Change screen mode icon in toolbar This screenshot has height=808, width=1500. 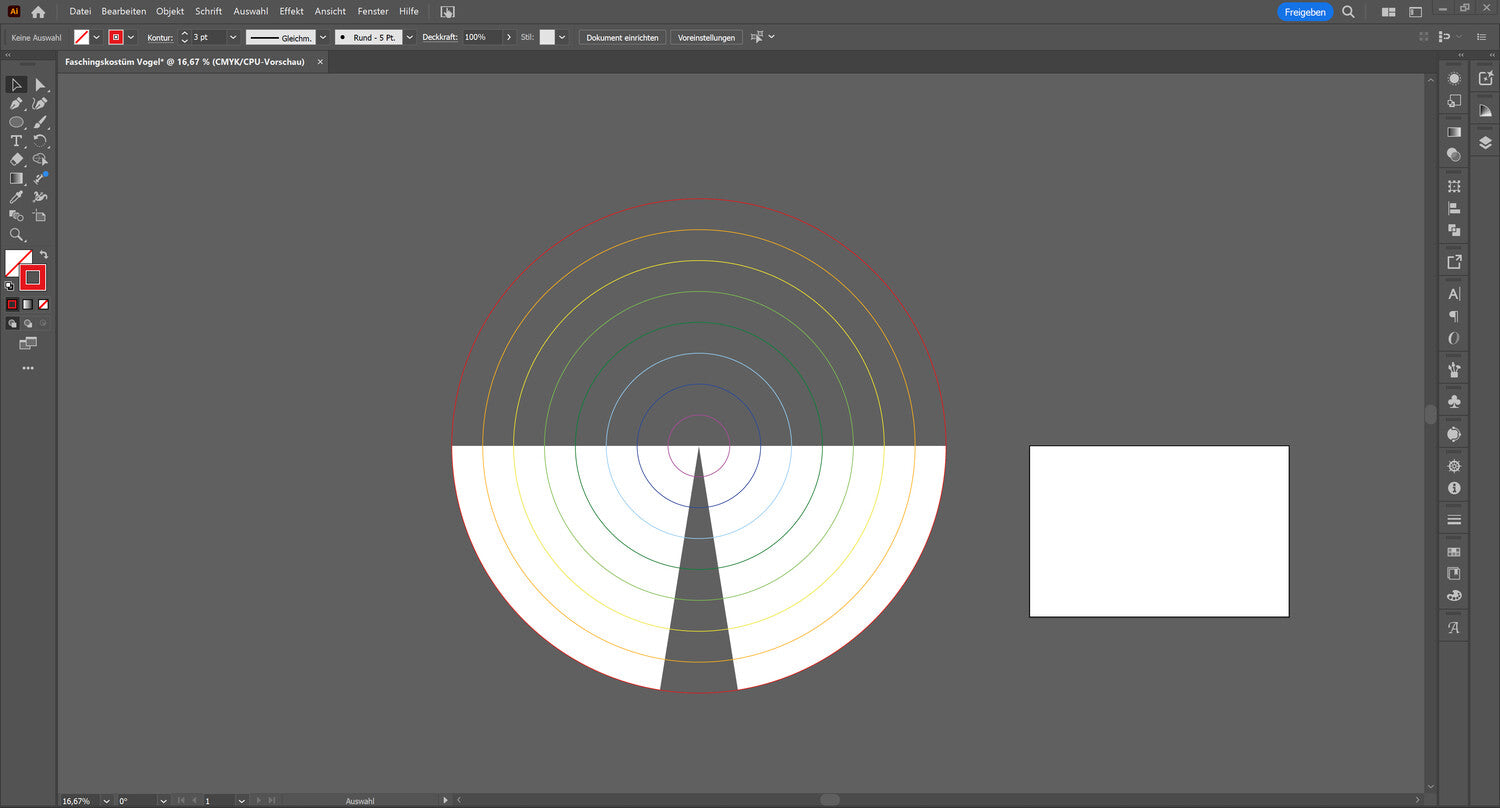click(28, 343)
